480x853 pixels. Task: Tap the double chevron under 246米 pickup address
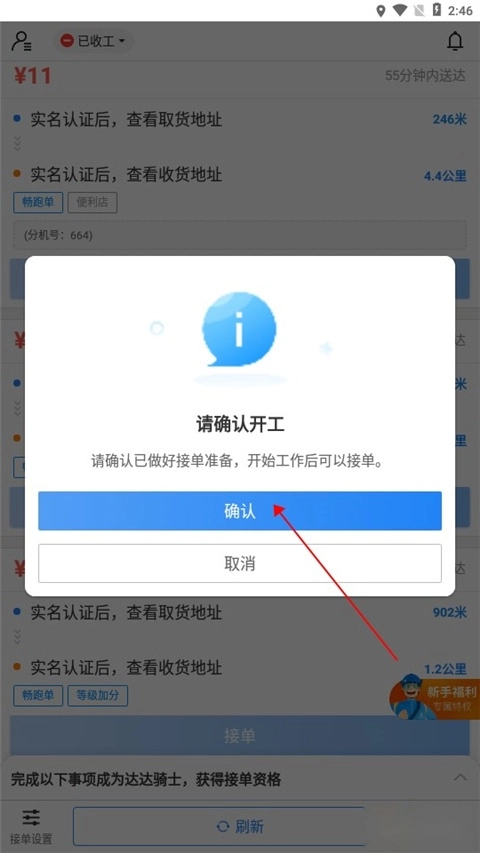click(x=17, y=144)
